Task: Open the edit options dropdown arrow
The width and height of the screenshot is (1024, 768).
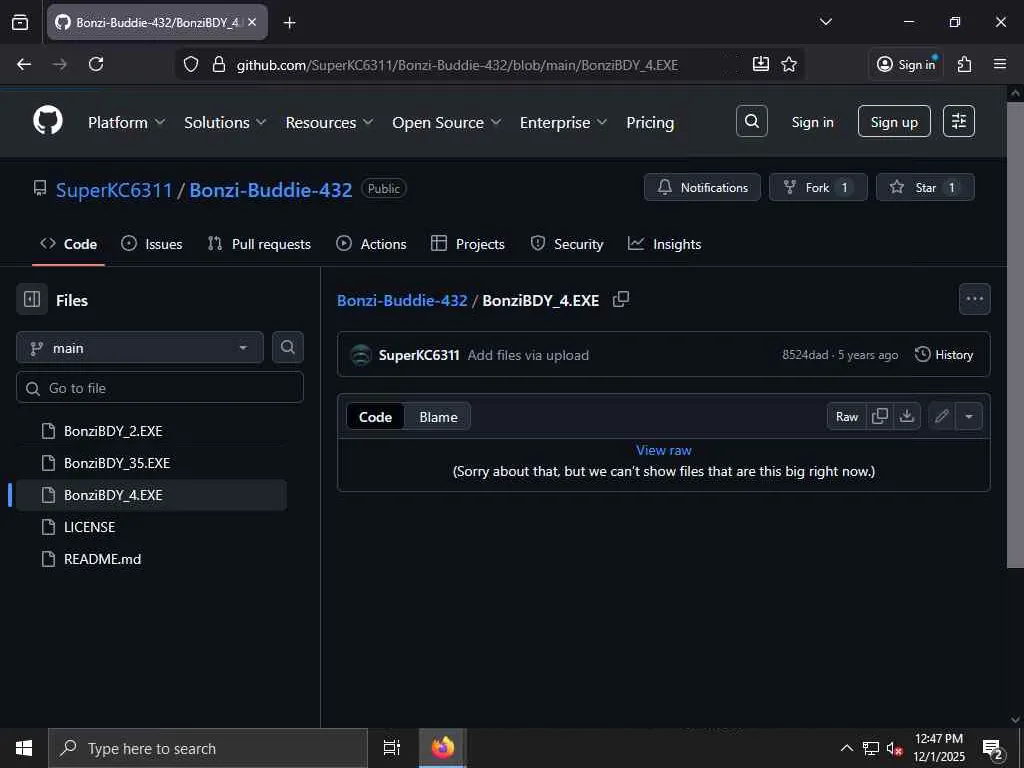Action: coord(968,417)
